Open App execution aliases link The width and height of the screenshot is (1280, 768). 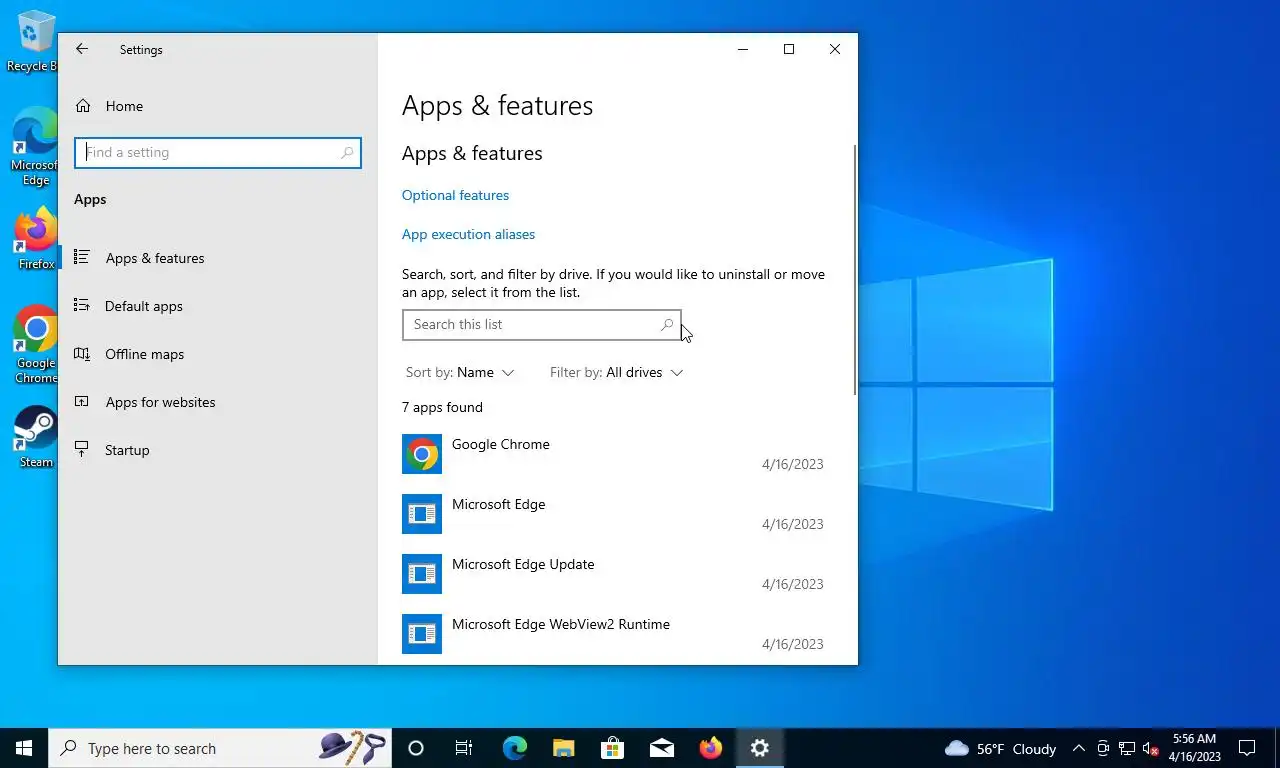click(468, 234)
